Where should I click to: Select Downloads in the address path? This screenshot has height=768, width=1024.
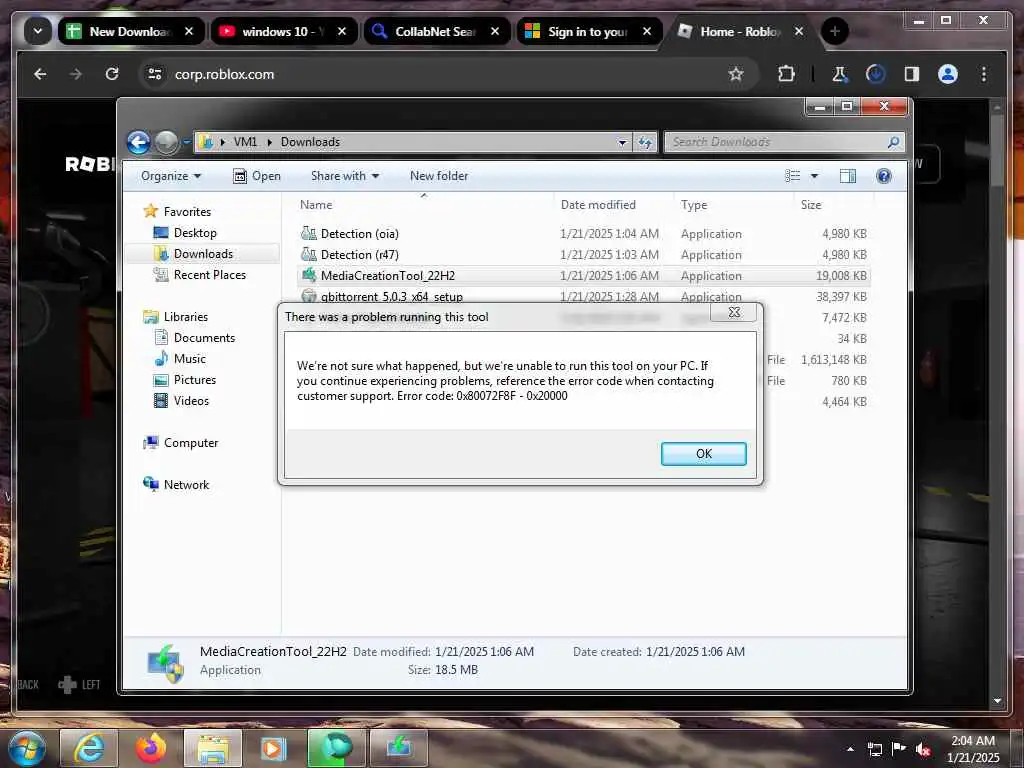pyautogui.click(x=310, y=142)
